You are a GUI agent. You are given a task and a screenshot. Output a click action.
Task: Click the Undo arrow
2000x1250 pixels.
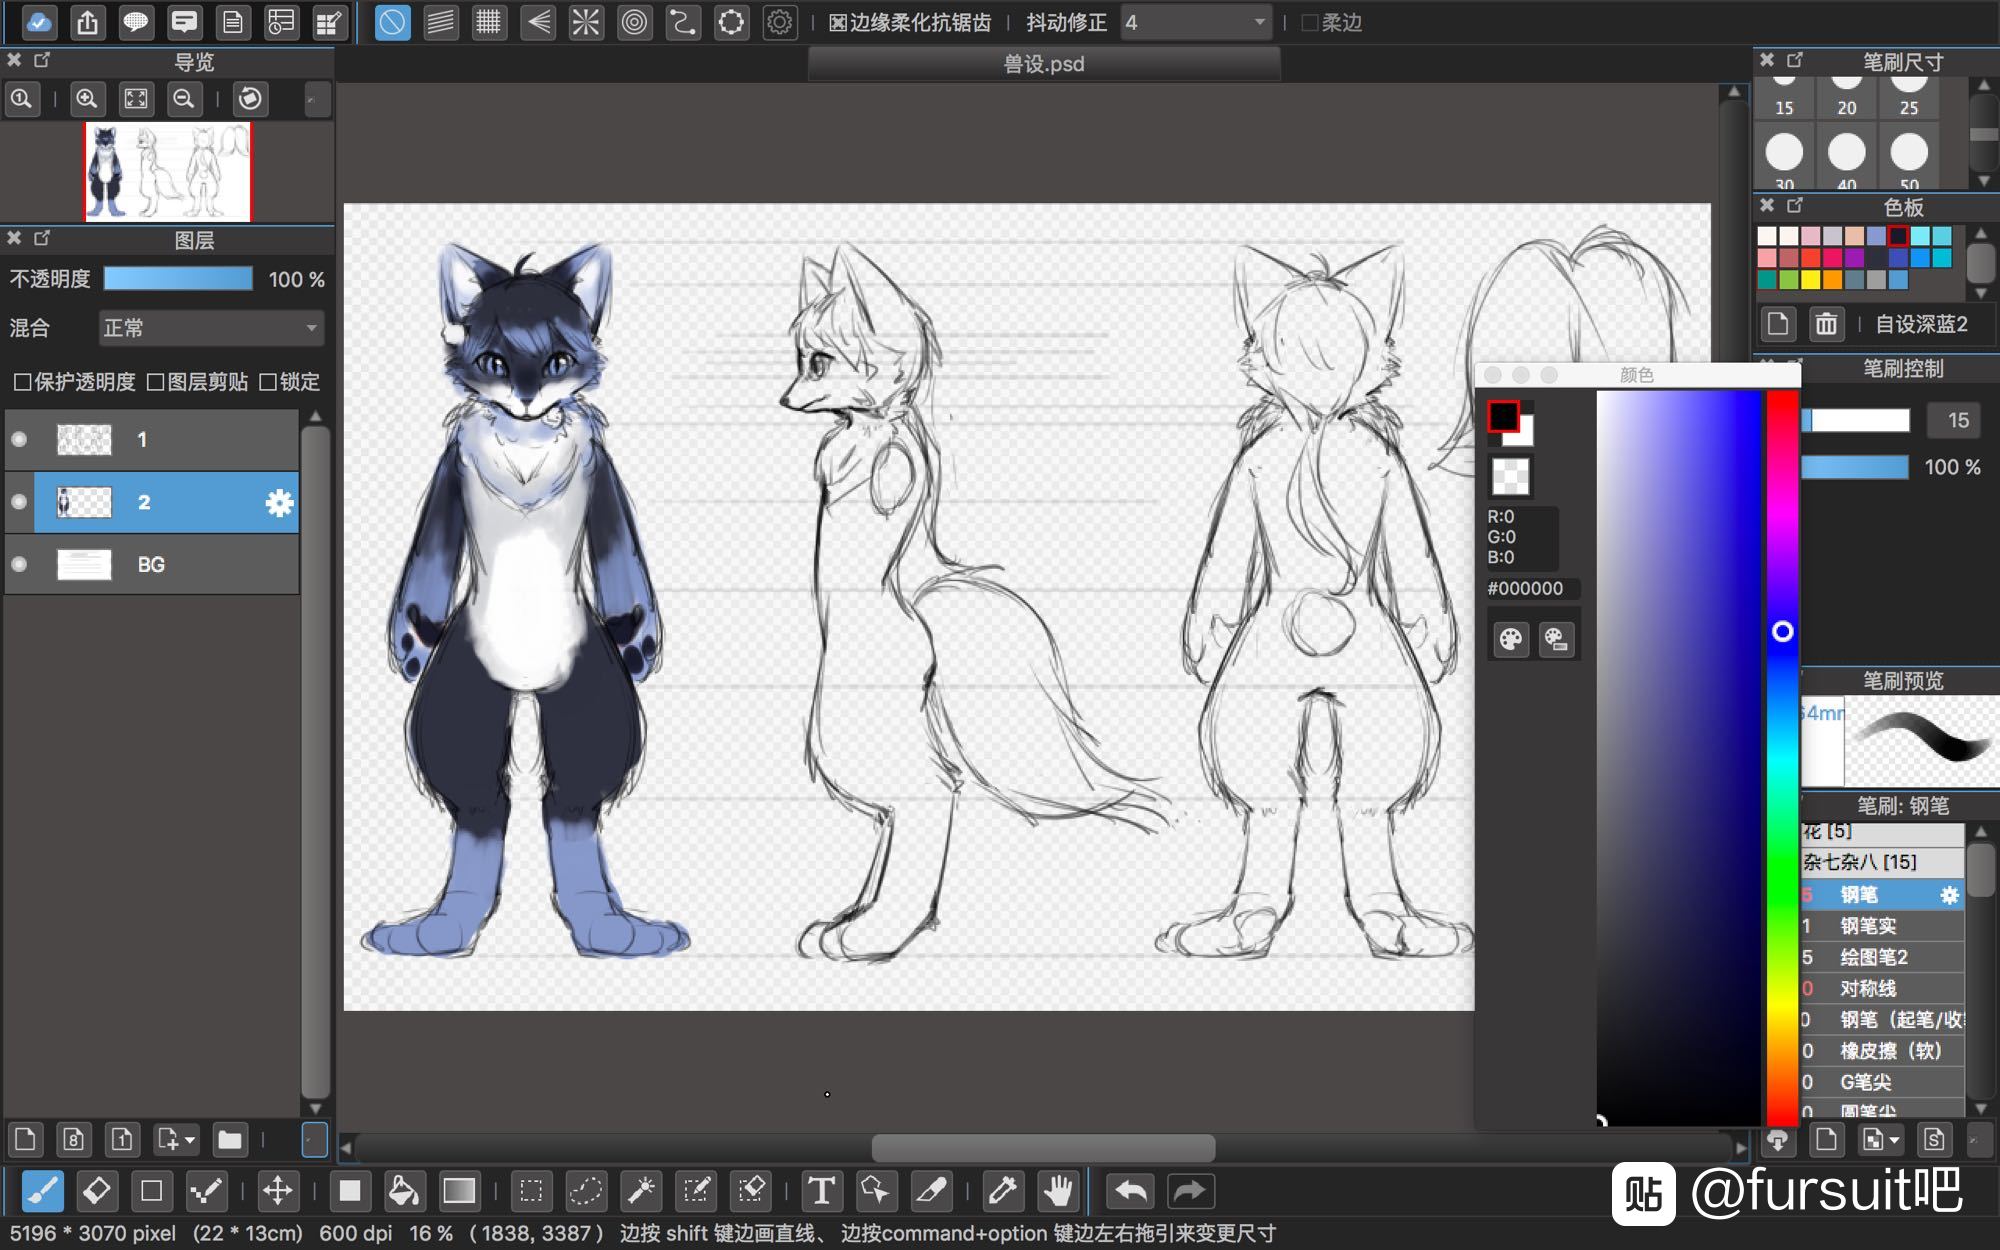(1131, 1190)
